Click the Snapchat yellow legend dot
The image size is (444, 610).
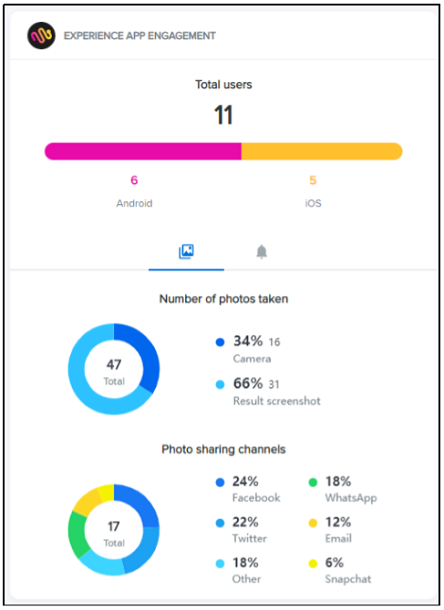pos(313,563)
